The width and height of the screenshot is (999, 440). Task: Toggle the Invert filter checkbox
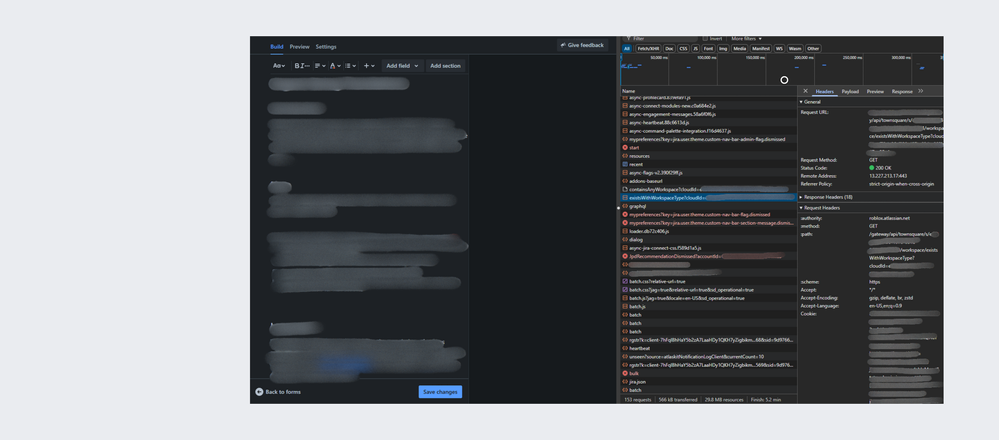[705, 39]
